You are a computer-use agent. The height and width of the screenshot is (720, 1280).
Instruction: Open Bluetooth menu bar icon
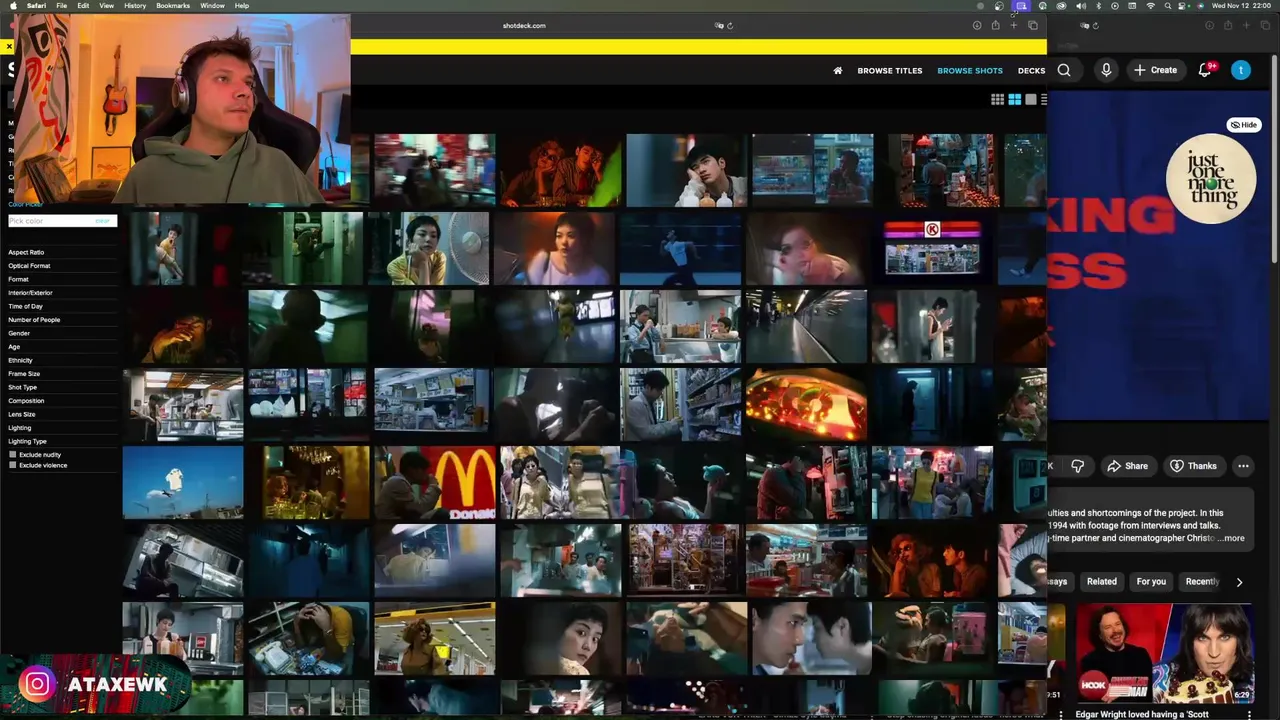tap(1098, 6)
